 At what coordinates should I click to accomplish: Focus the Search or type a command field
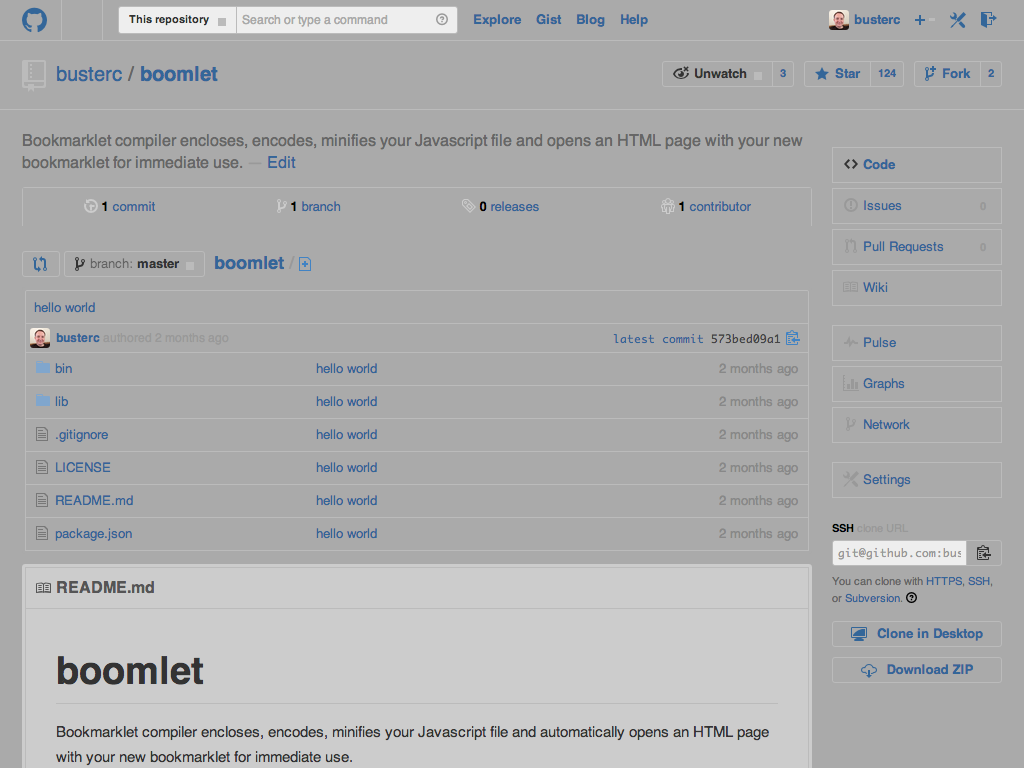[346, 20]
